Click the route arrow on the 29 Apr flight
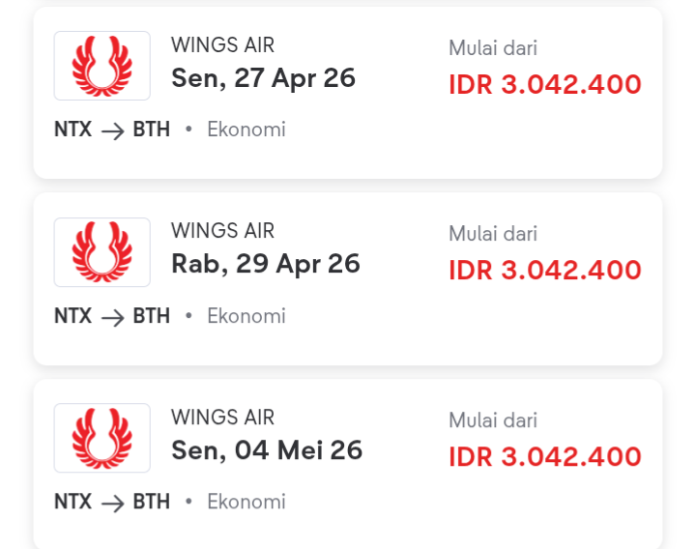 click(112, 317)
